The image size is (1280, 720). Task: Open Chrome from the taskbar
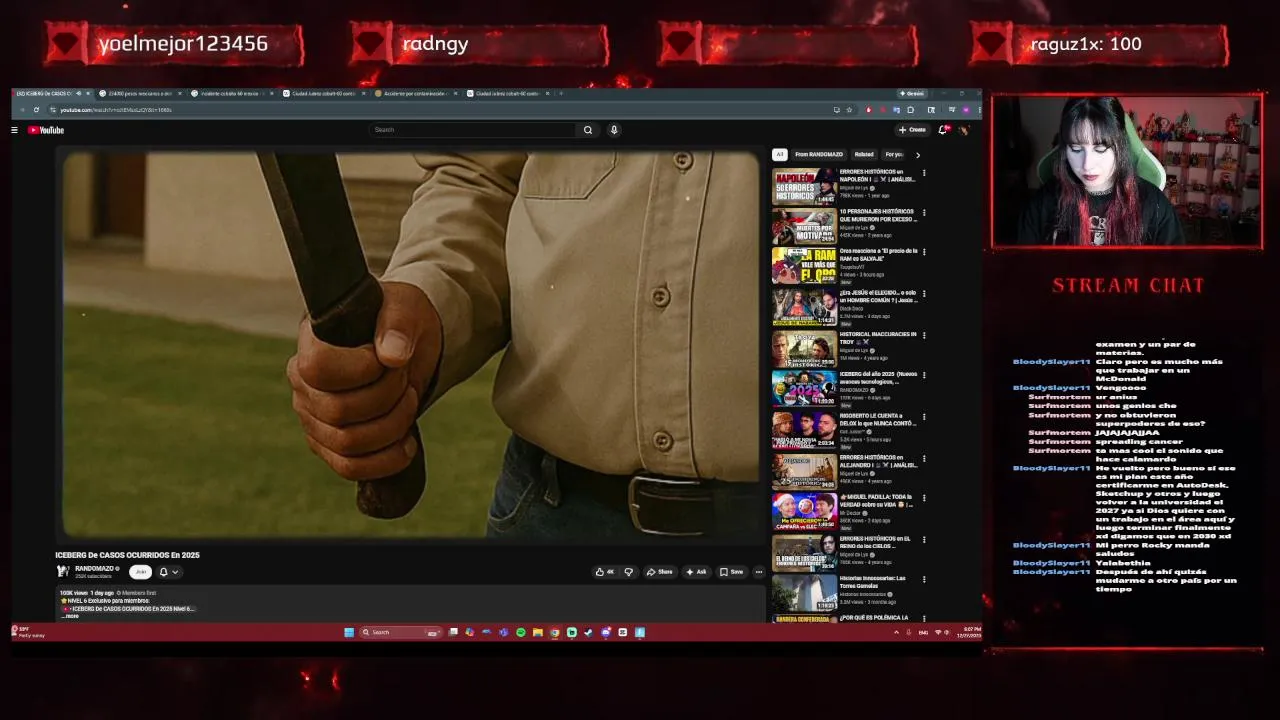pos(554,632)
